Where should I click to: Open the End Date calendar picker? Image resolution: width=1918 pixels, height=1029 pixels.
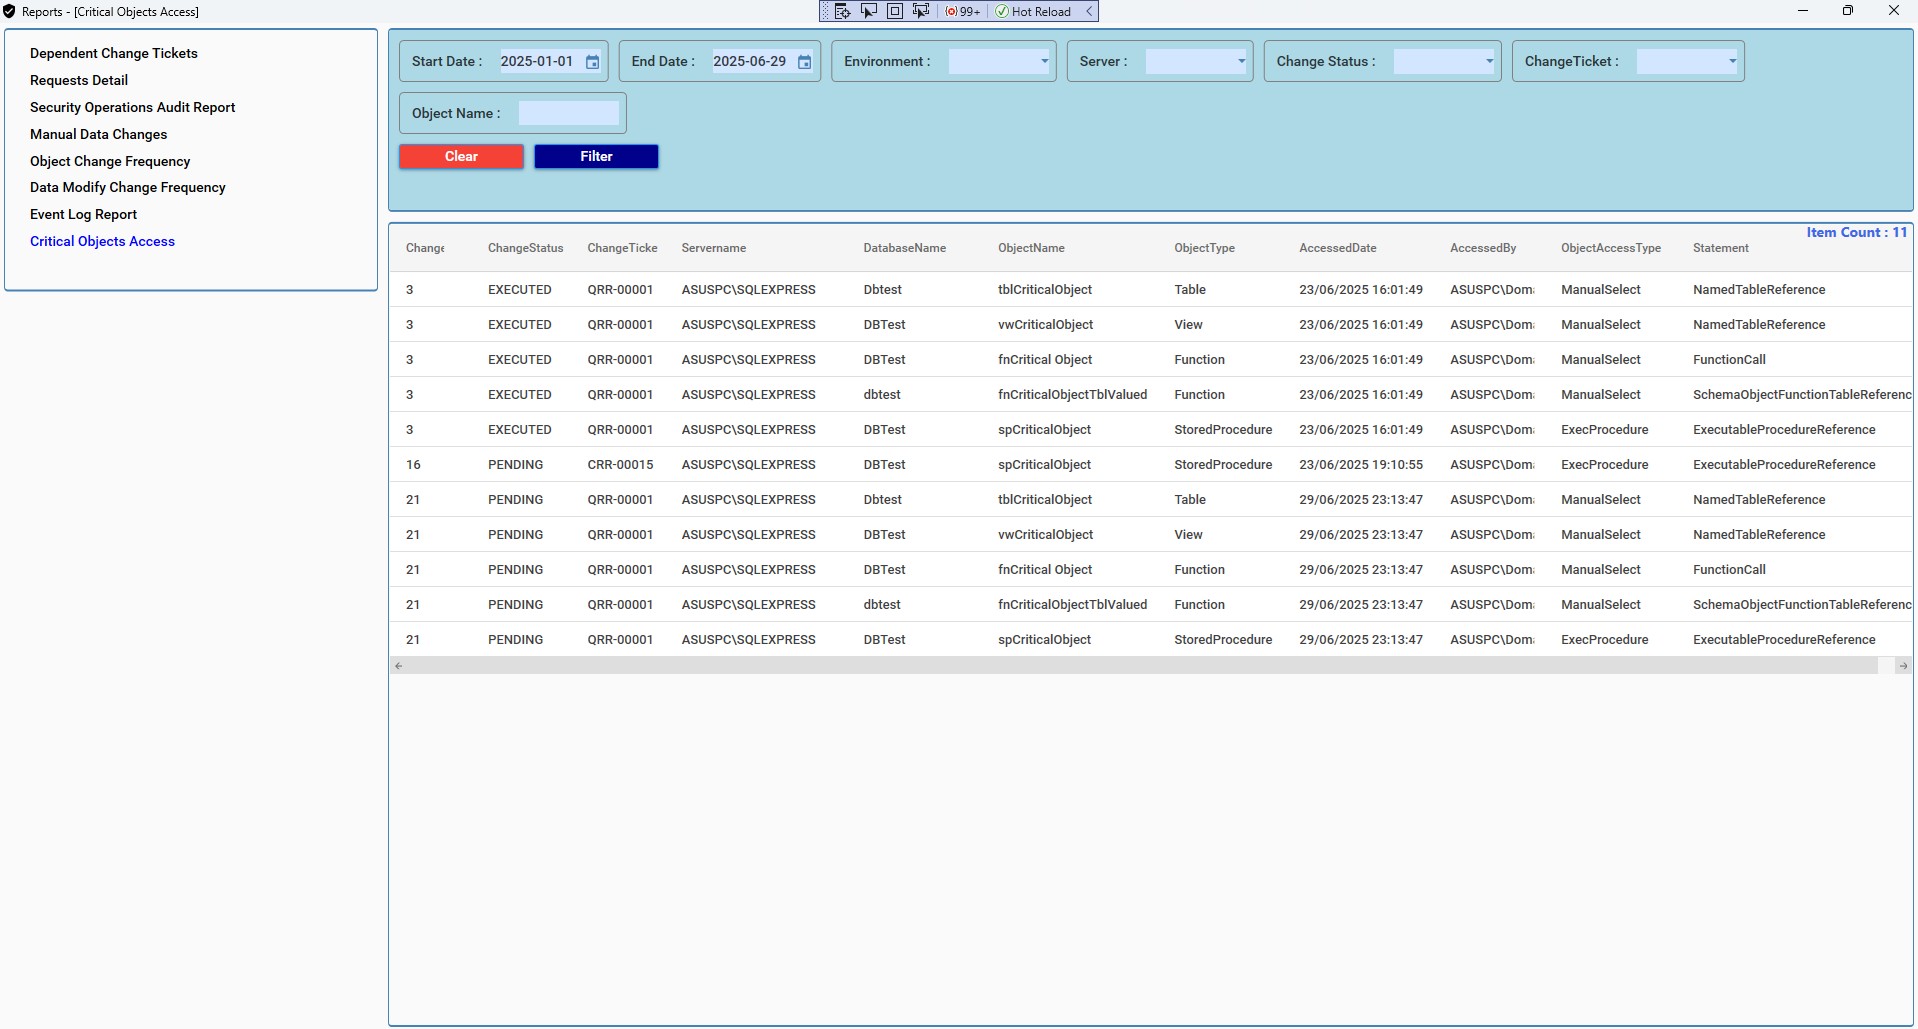pos(804,62)
